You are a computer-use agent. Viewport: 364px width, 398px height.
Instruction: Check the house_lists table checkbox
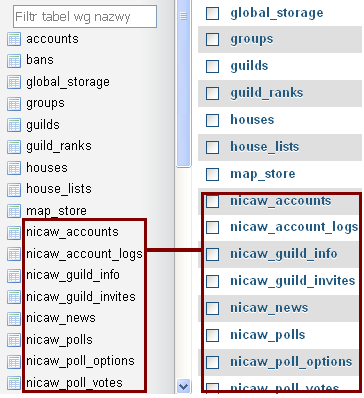point(212,147)
